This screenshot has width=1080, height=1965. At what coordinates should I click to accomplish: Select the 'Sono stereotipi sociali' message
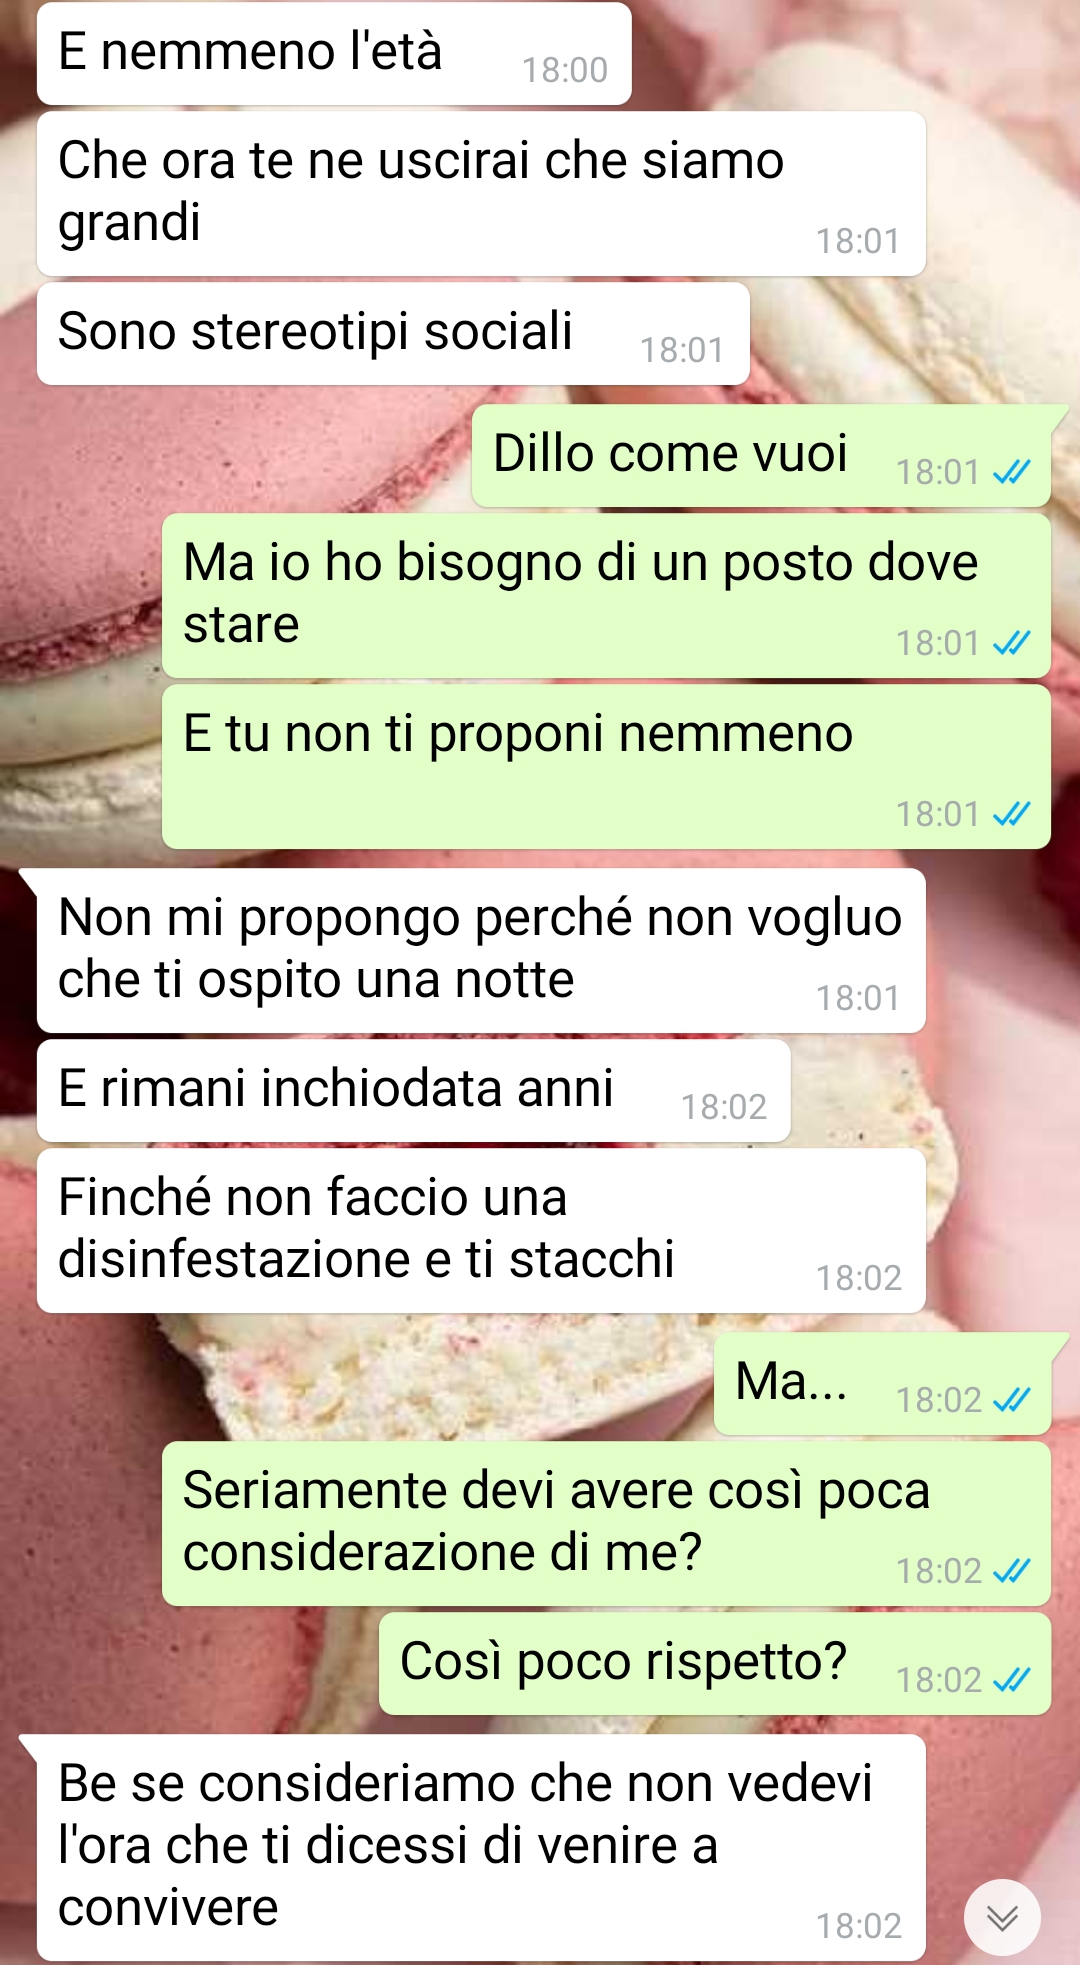[393, 333]
